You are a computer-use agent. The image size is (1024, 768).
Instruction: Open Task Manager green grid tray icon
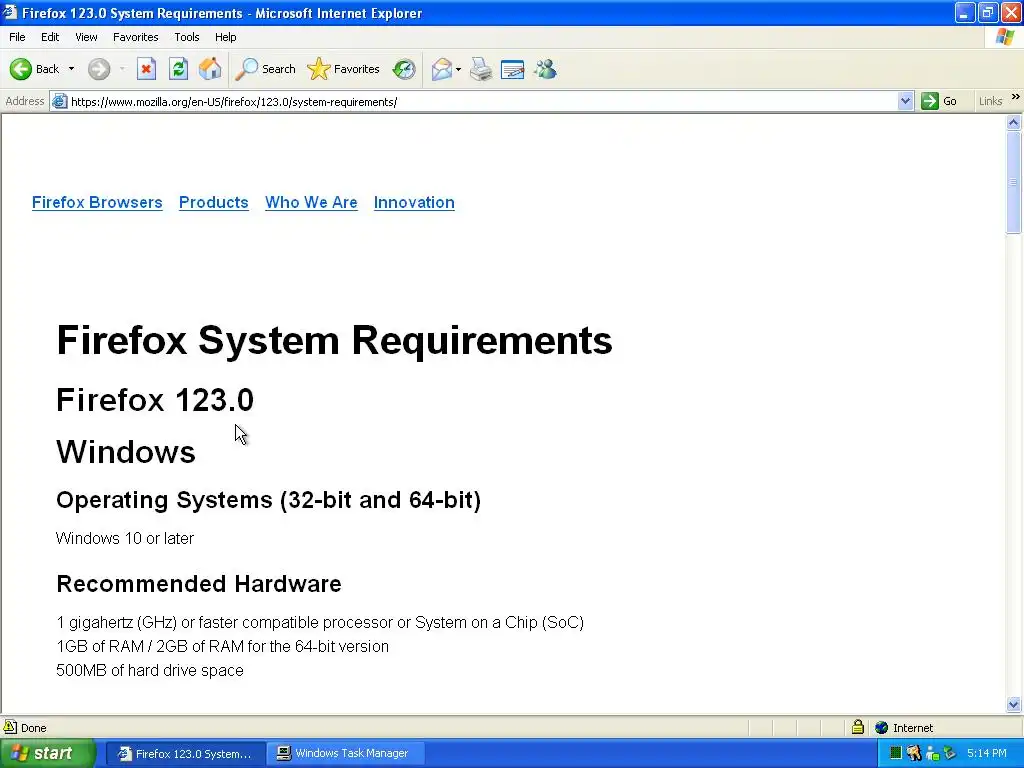tap(896, 753)
